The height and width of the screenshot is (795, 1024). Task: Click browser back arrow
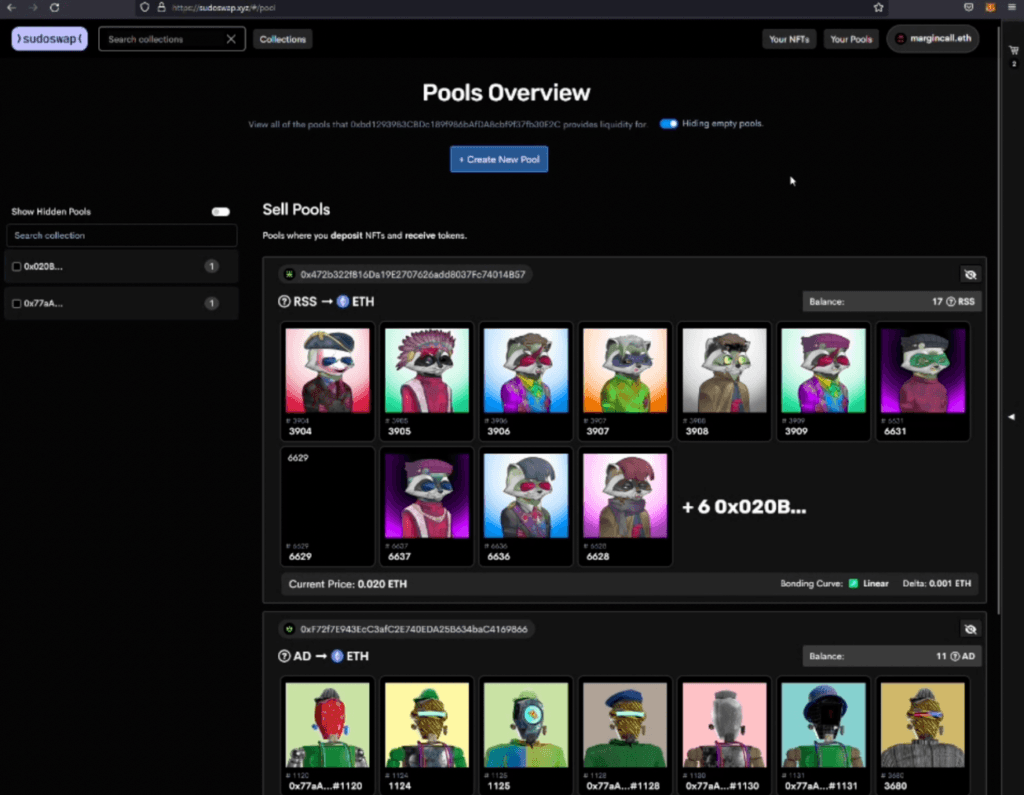11,8
